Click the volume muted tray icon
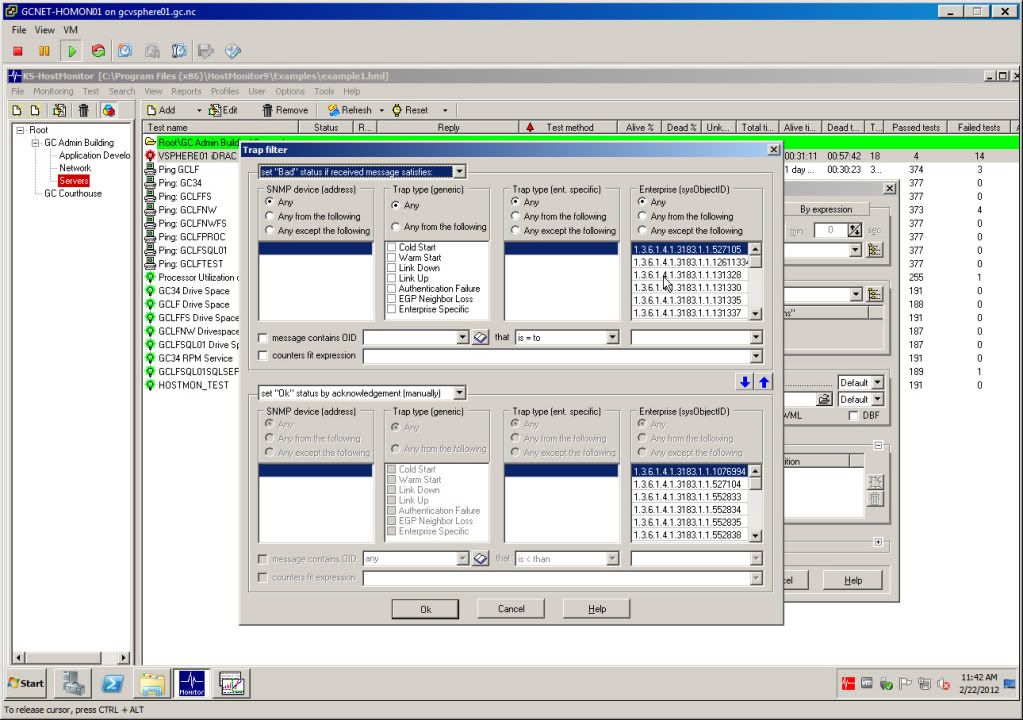 [943, 683]
